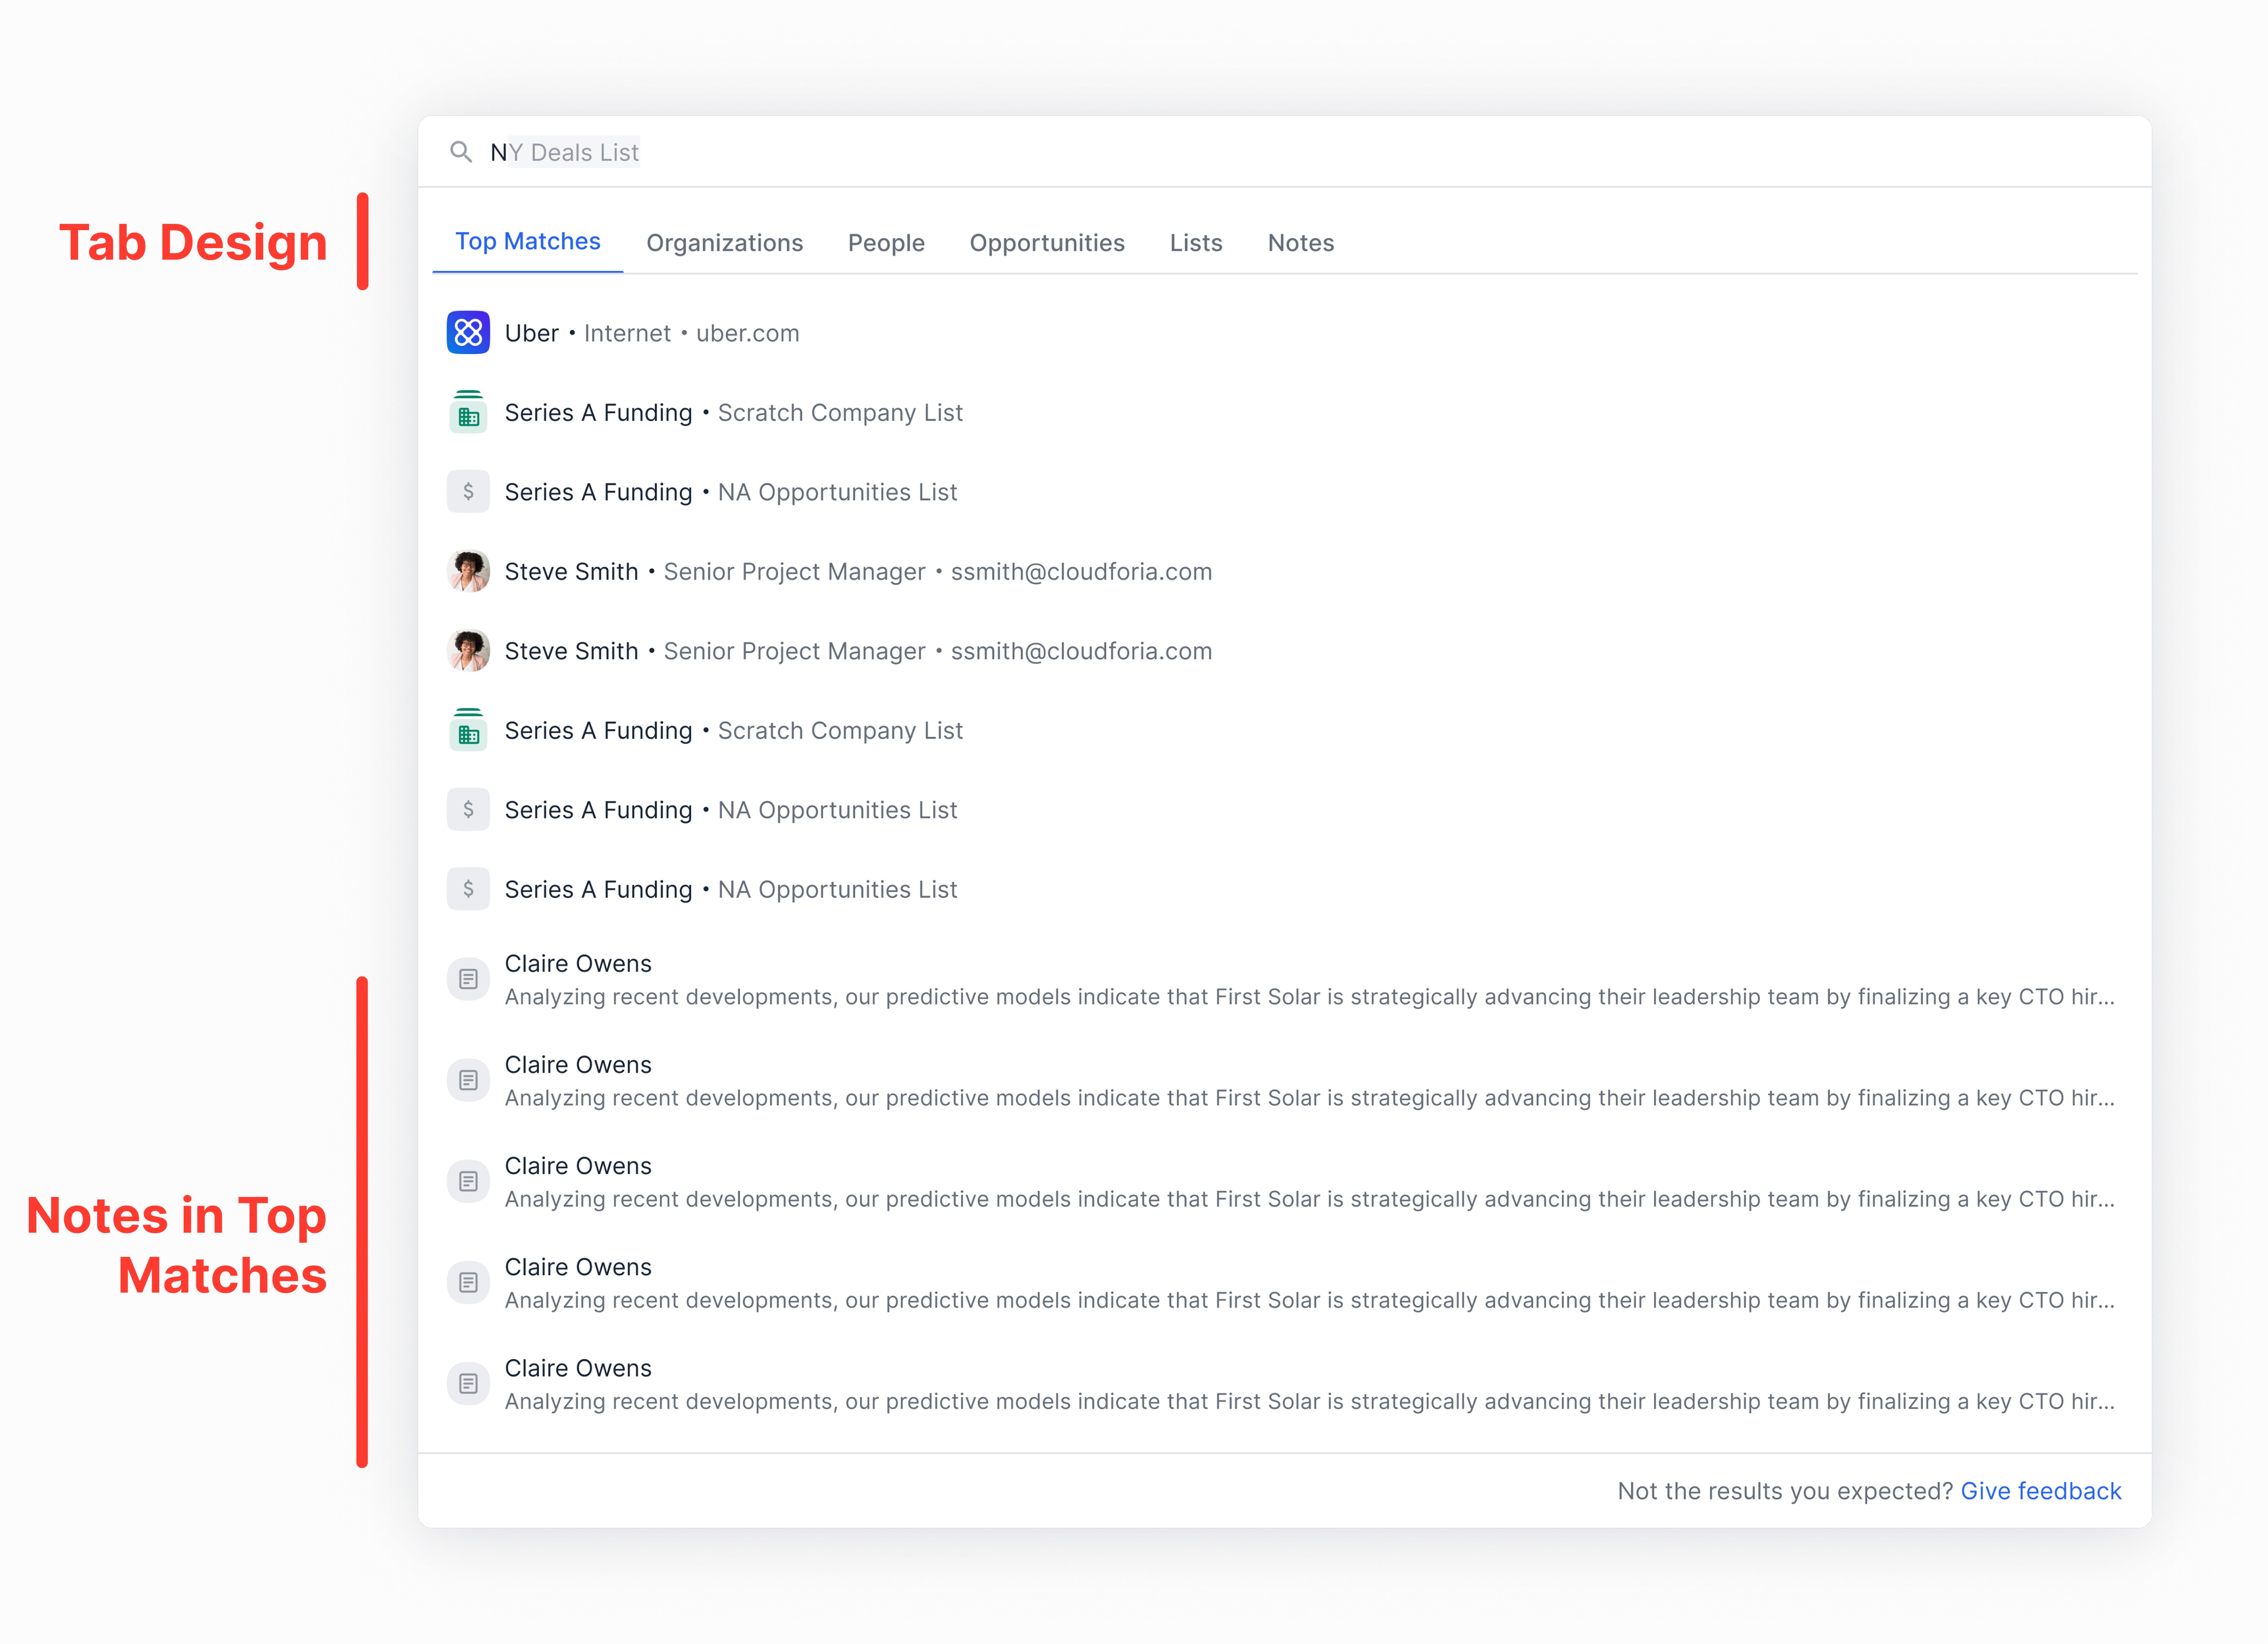Click the Uber organization logo icon
Viewport: 2268px width, 1644px height.
point(468,333)
